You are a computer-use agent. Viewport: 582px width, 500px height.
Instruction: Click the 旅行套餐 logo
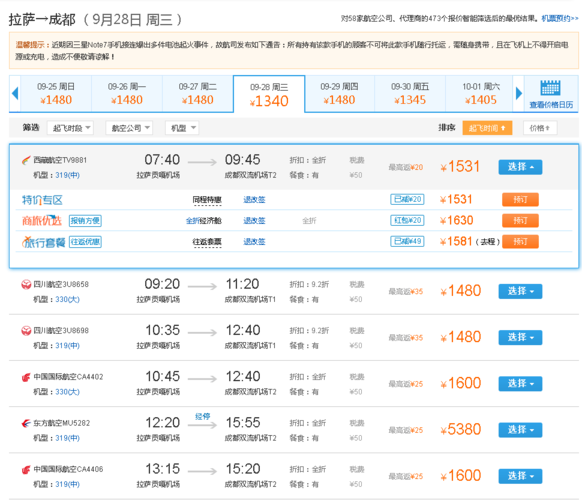(x=43, y=242)
